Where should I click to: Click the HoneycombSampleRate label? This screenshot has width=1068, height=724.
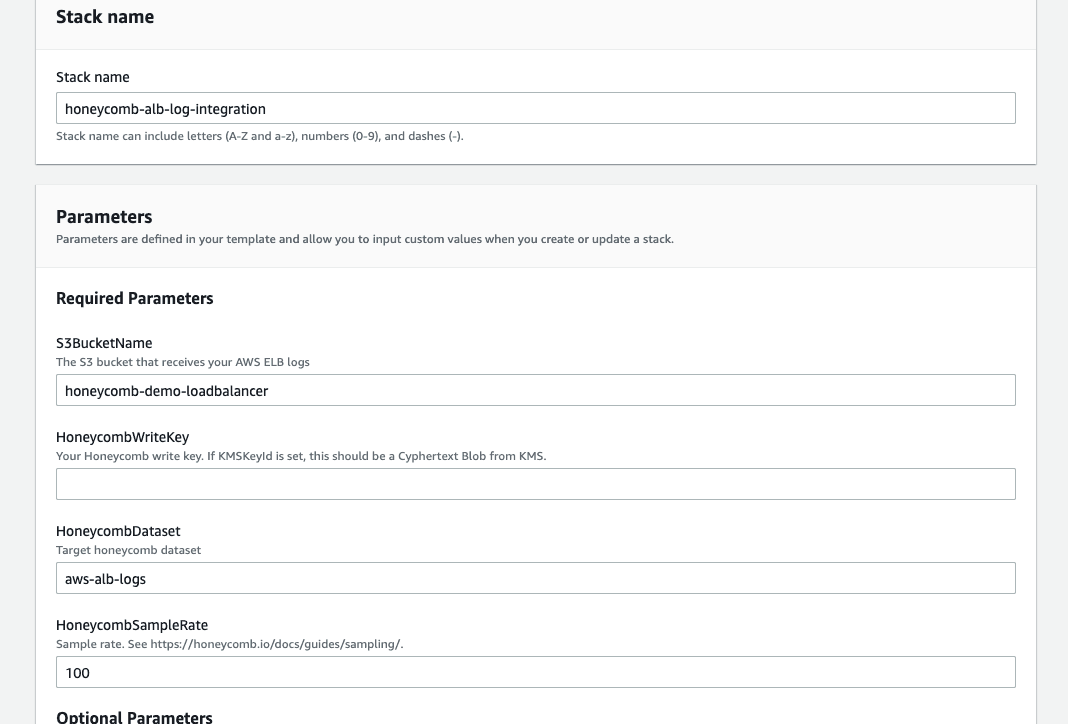[132, 625]
